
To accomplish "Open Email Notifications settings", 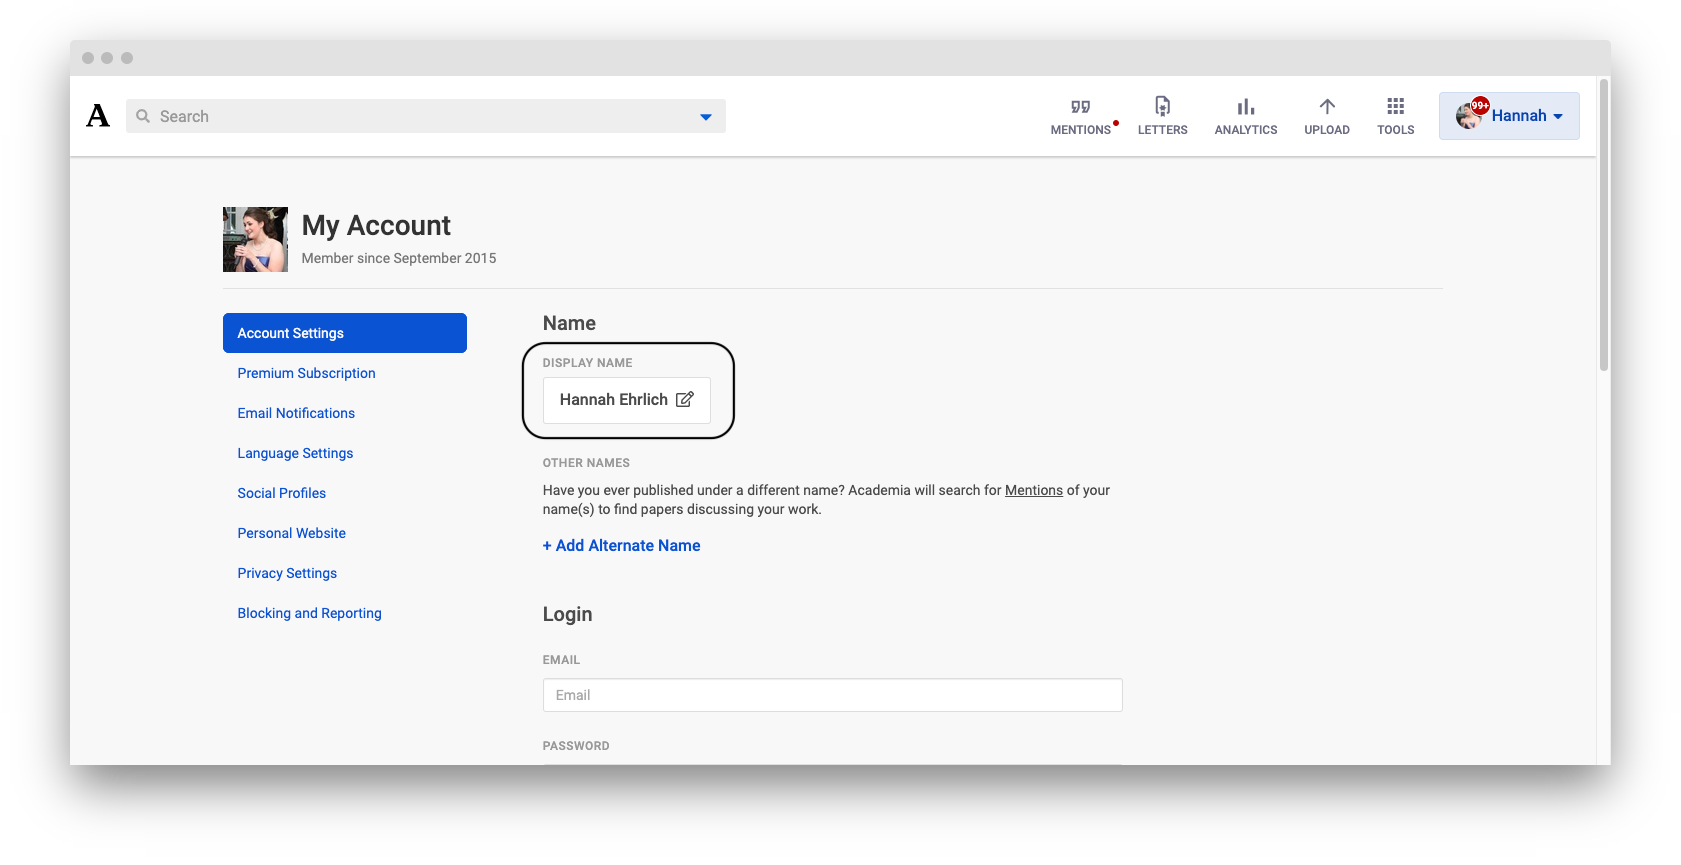I will pyautogui.click(x=296, y=413).
